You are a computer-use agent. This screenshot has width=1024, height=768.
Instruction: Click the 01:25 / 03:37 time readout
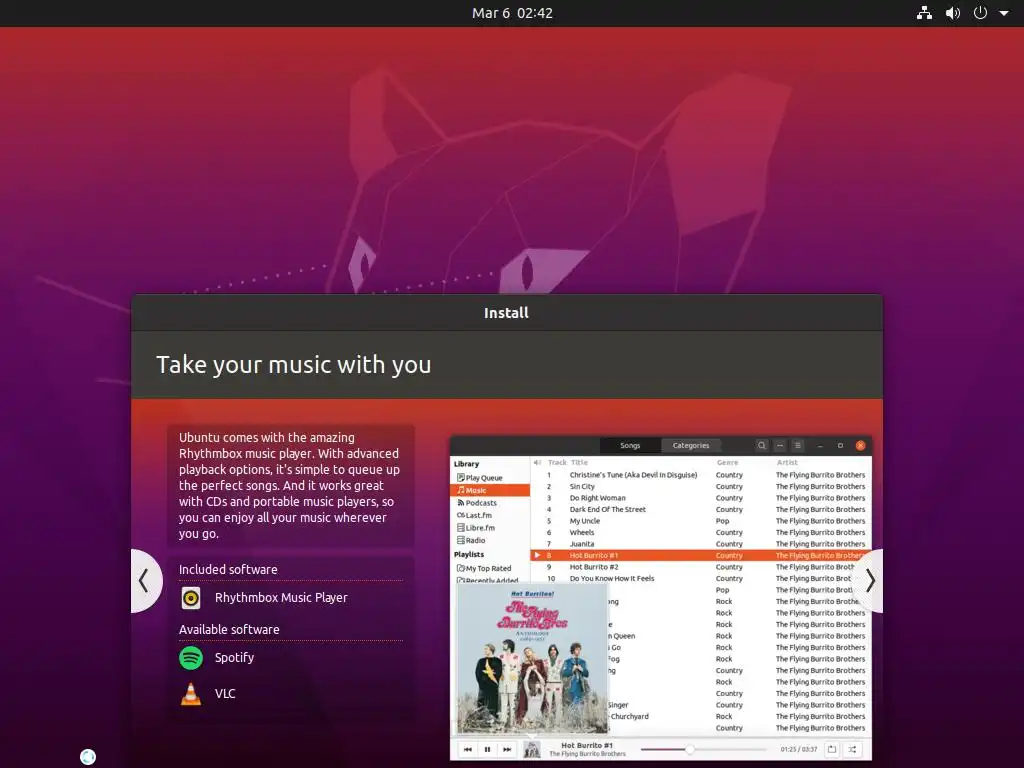tap(799, 750)
